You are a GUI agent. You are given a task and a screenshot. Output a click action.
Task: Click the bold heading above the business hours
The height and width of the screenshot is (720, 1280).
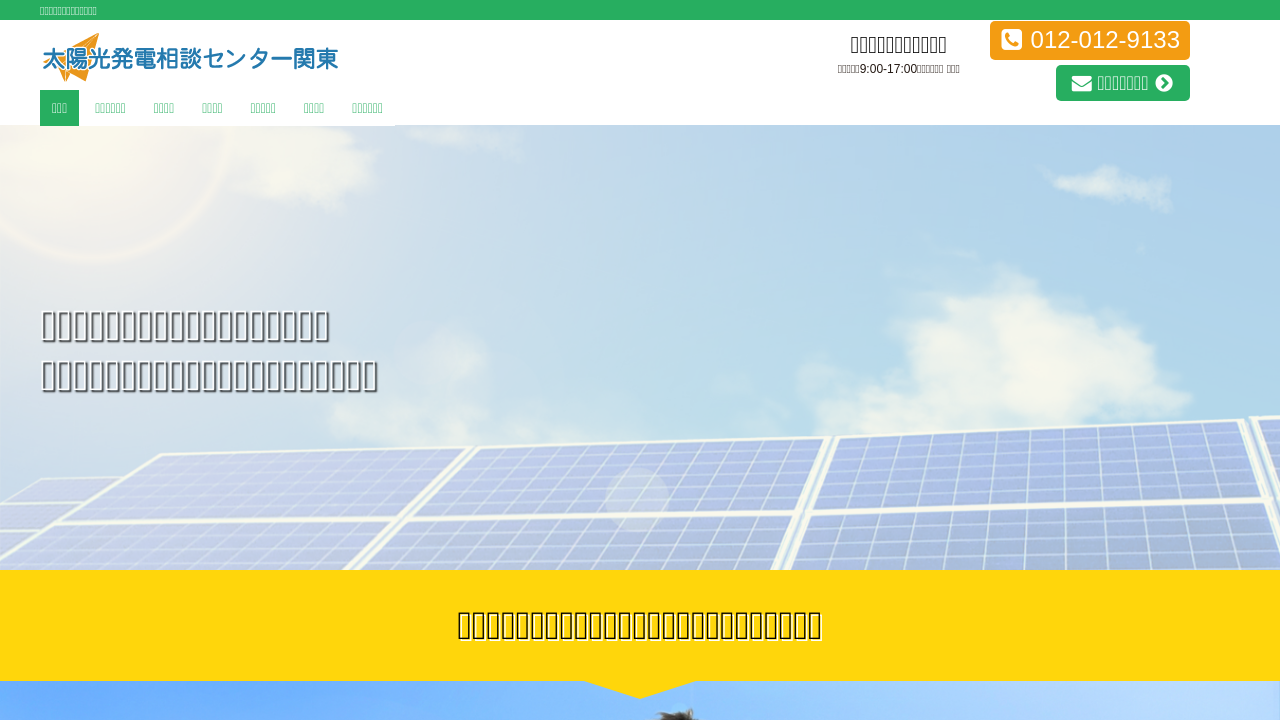click(x=898, y=44)
